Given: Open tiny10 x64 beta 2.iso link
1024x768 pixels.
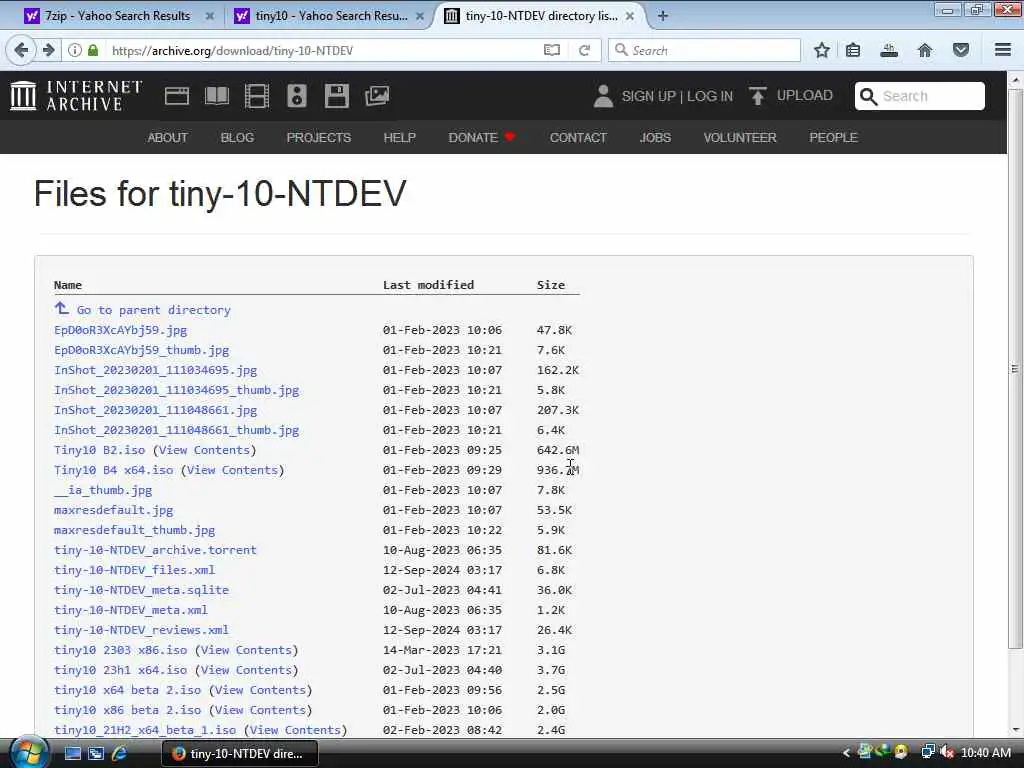Looking at the screenshot, I should (127, 690).
